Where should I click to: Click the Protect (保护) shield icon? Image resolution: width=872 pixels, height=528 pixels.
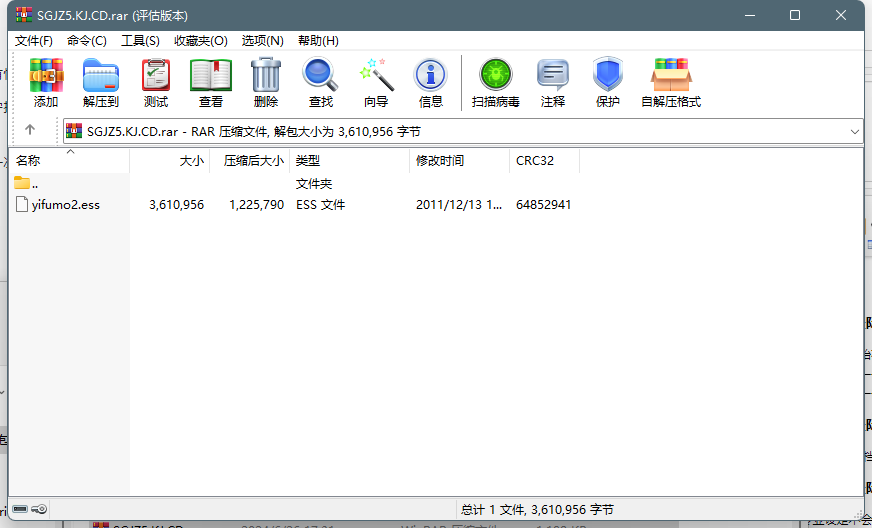point(608,82)
